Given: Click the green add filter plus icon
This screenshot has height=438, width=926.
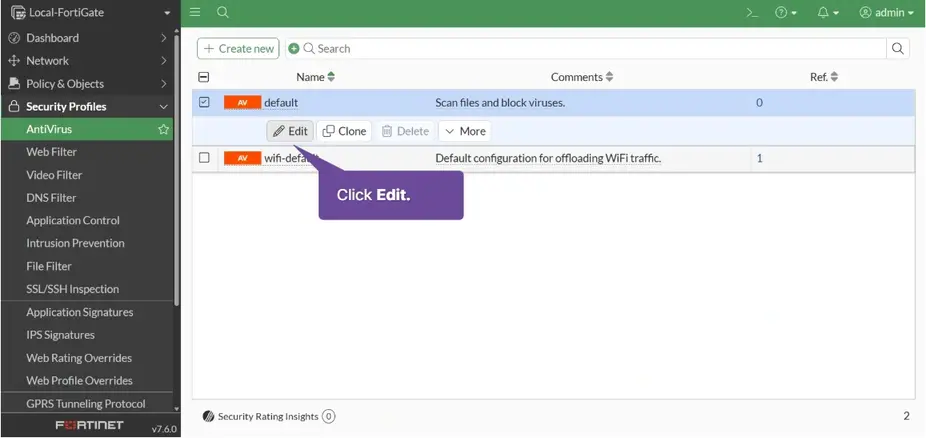Looking at the screenshot, I should click(294, 48).
